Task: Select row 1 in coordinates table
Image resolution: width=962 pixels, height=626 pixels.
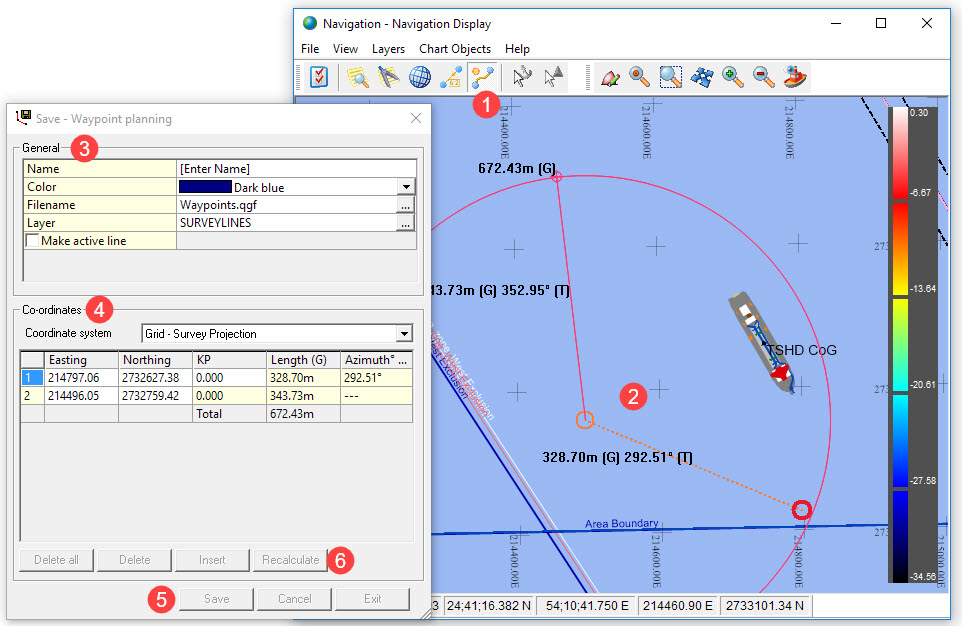Action: (32, 377)
